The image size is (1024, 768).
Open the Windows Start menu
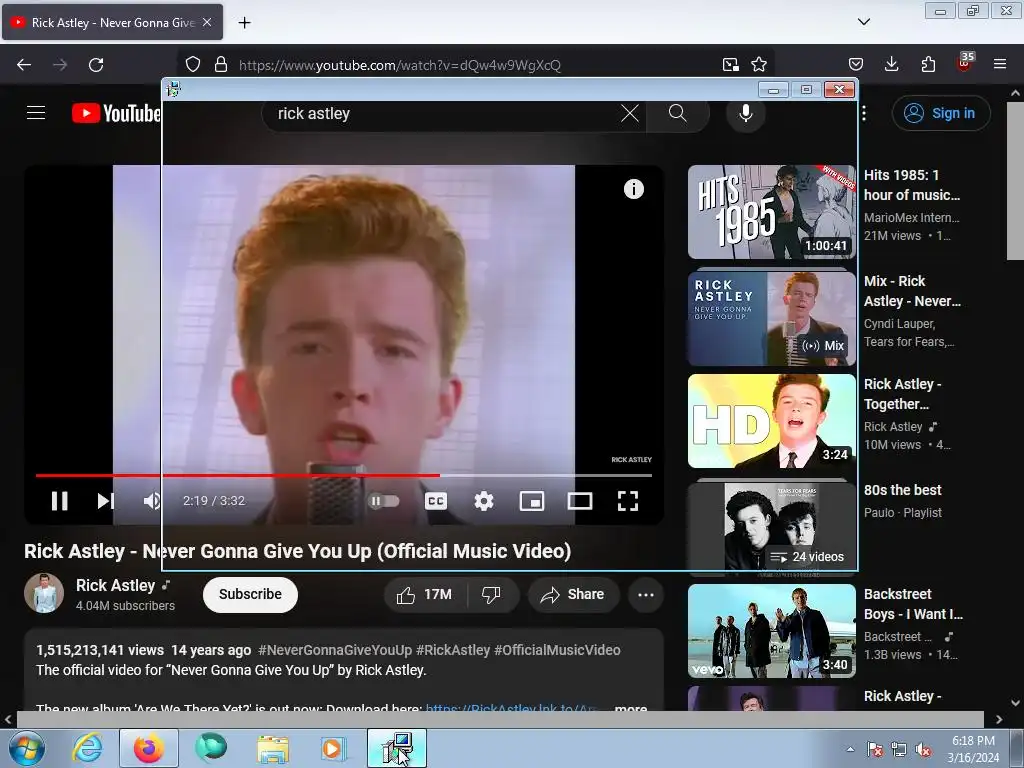pos(27,748)
